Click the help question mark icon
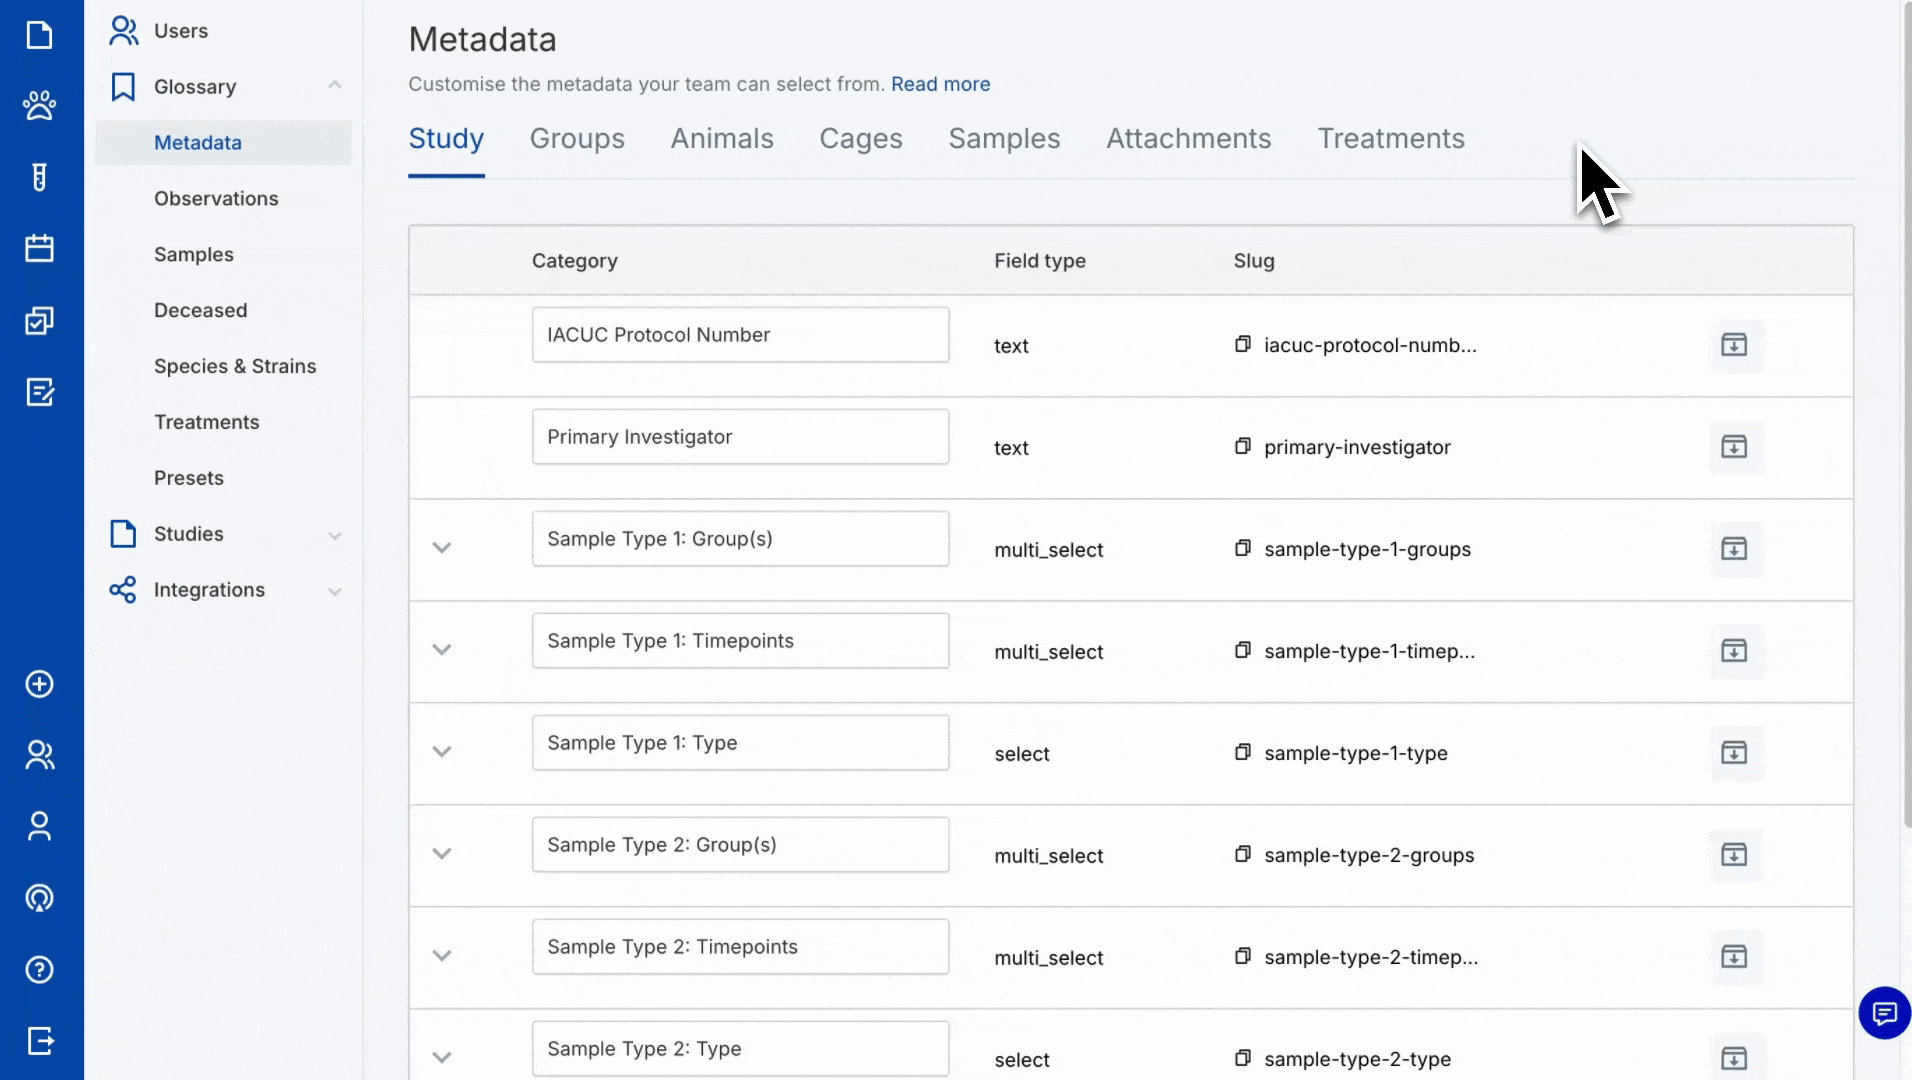Screen dimensions: 1912x1080 39,970
